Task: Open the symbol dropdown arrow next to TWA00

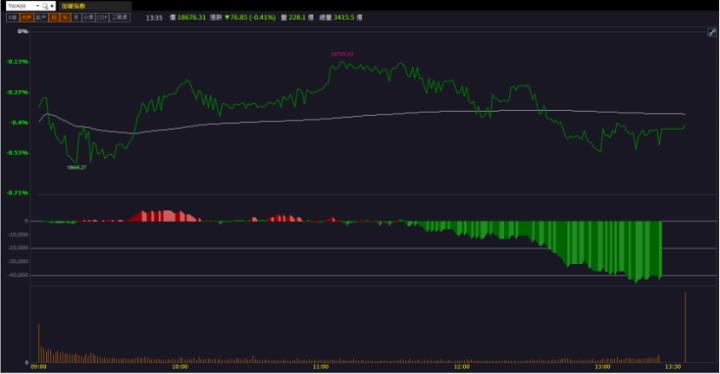Action: tap(38, 6)
